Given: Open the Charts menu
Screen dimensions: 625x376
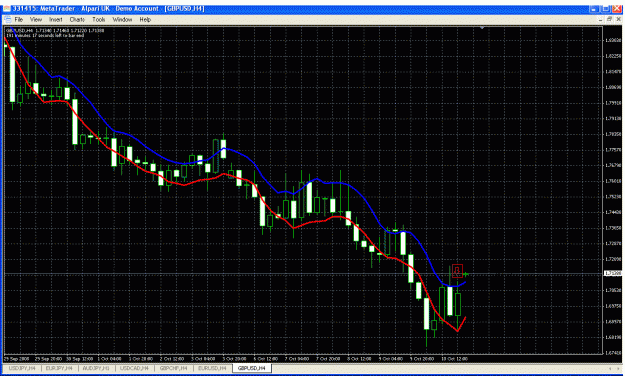Looking at the screenshot, I should tap(77, 19).
